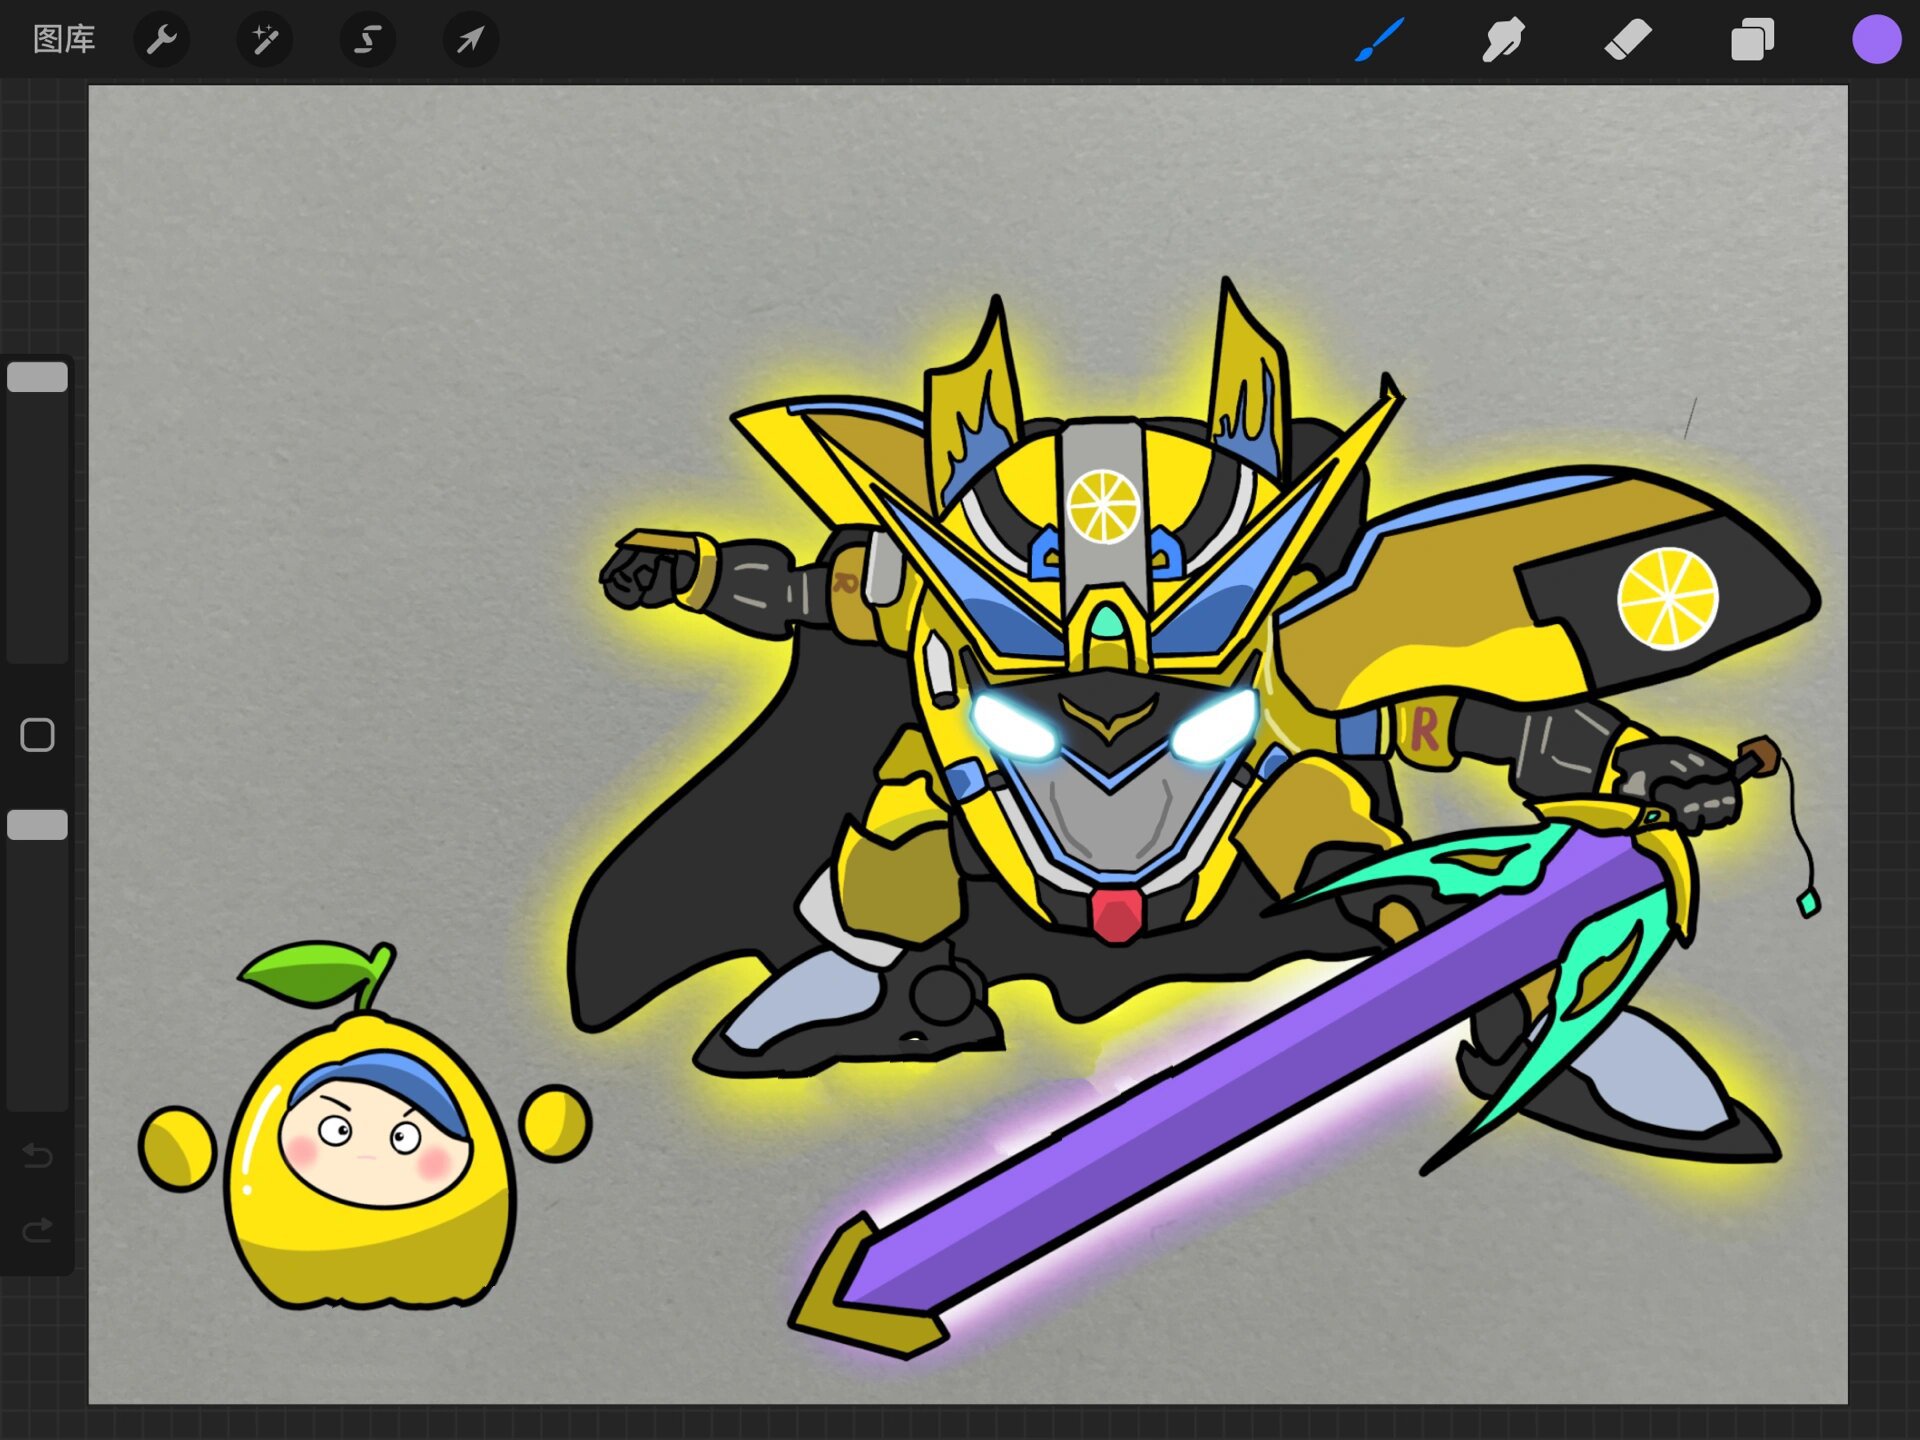The height and width of the screenshot is (1440, 1920).
Task: Tap the undo arrow
Action: click(37, 1156)
